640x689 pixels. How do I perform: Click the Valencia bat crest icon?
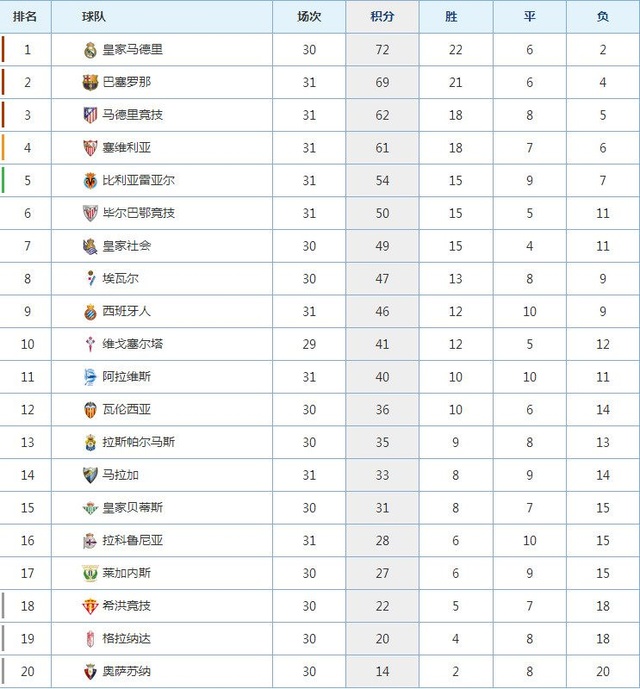click(90, 410)
